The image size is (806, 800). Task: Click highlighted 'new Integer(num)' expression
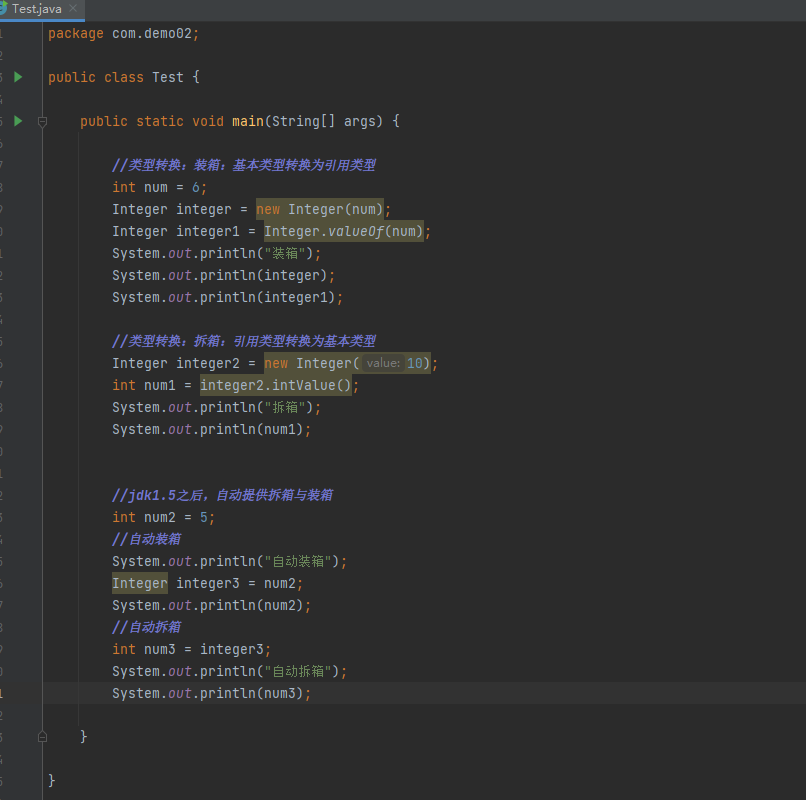322,210
